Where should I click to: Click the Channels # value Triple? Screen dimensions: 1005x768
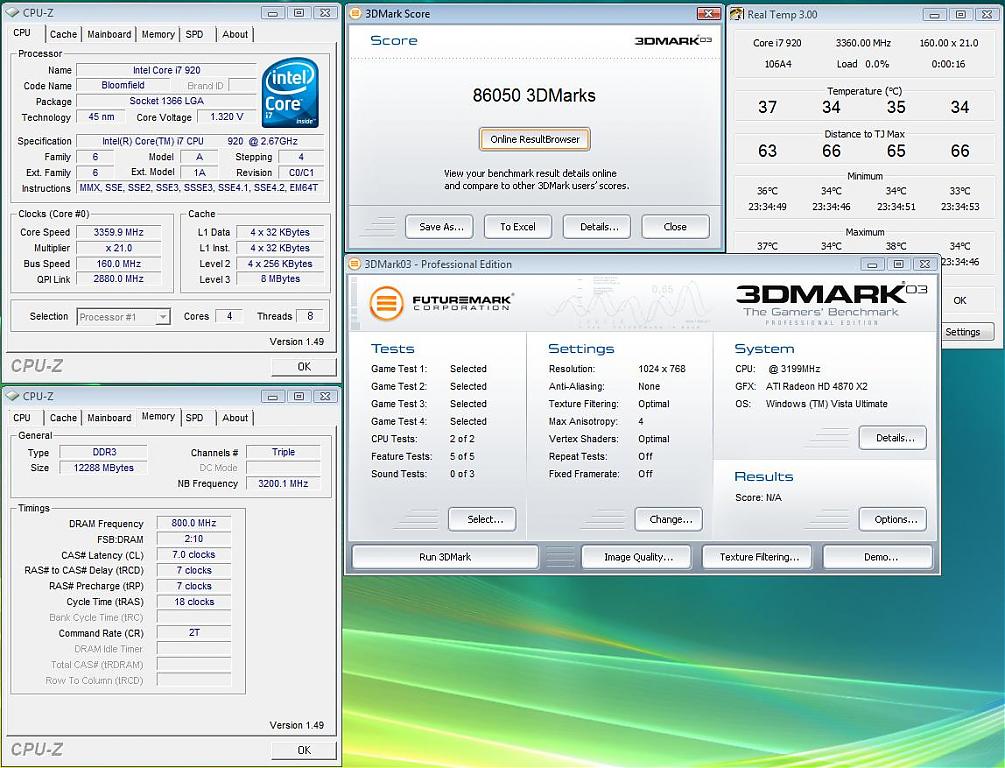(x=283, y=452)
